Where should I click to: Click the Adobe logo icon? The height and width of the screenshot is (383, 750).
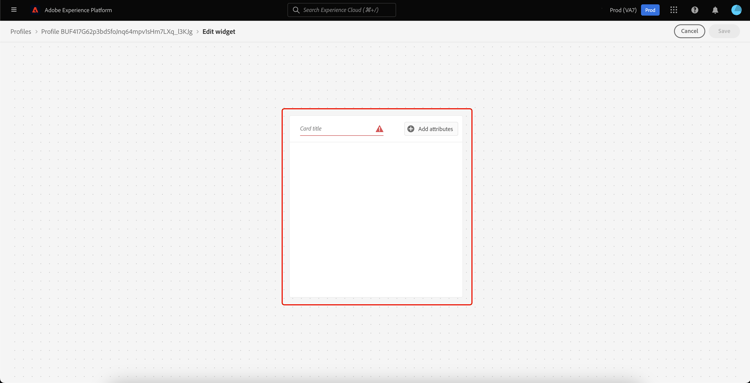point(35,10)
